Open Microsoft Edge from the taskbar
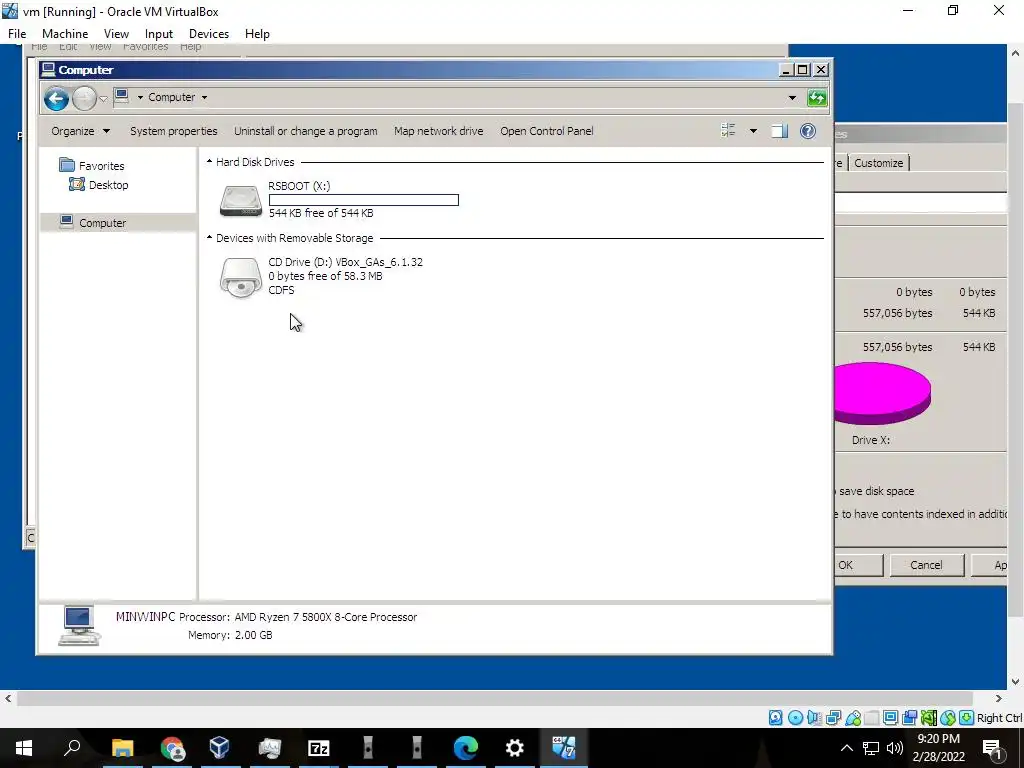Viewport: 1024px width, 768px height. [466, 748]
